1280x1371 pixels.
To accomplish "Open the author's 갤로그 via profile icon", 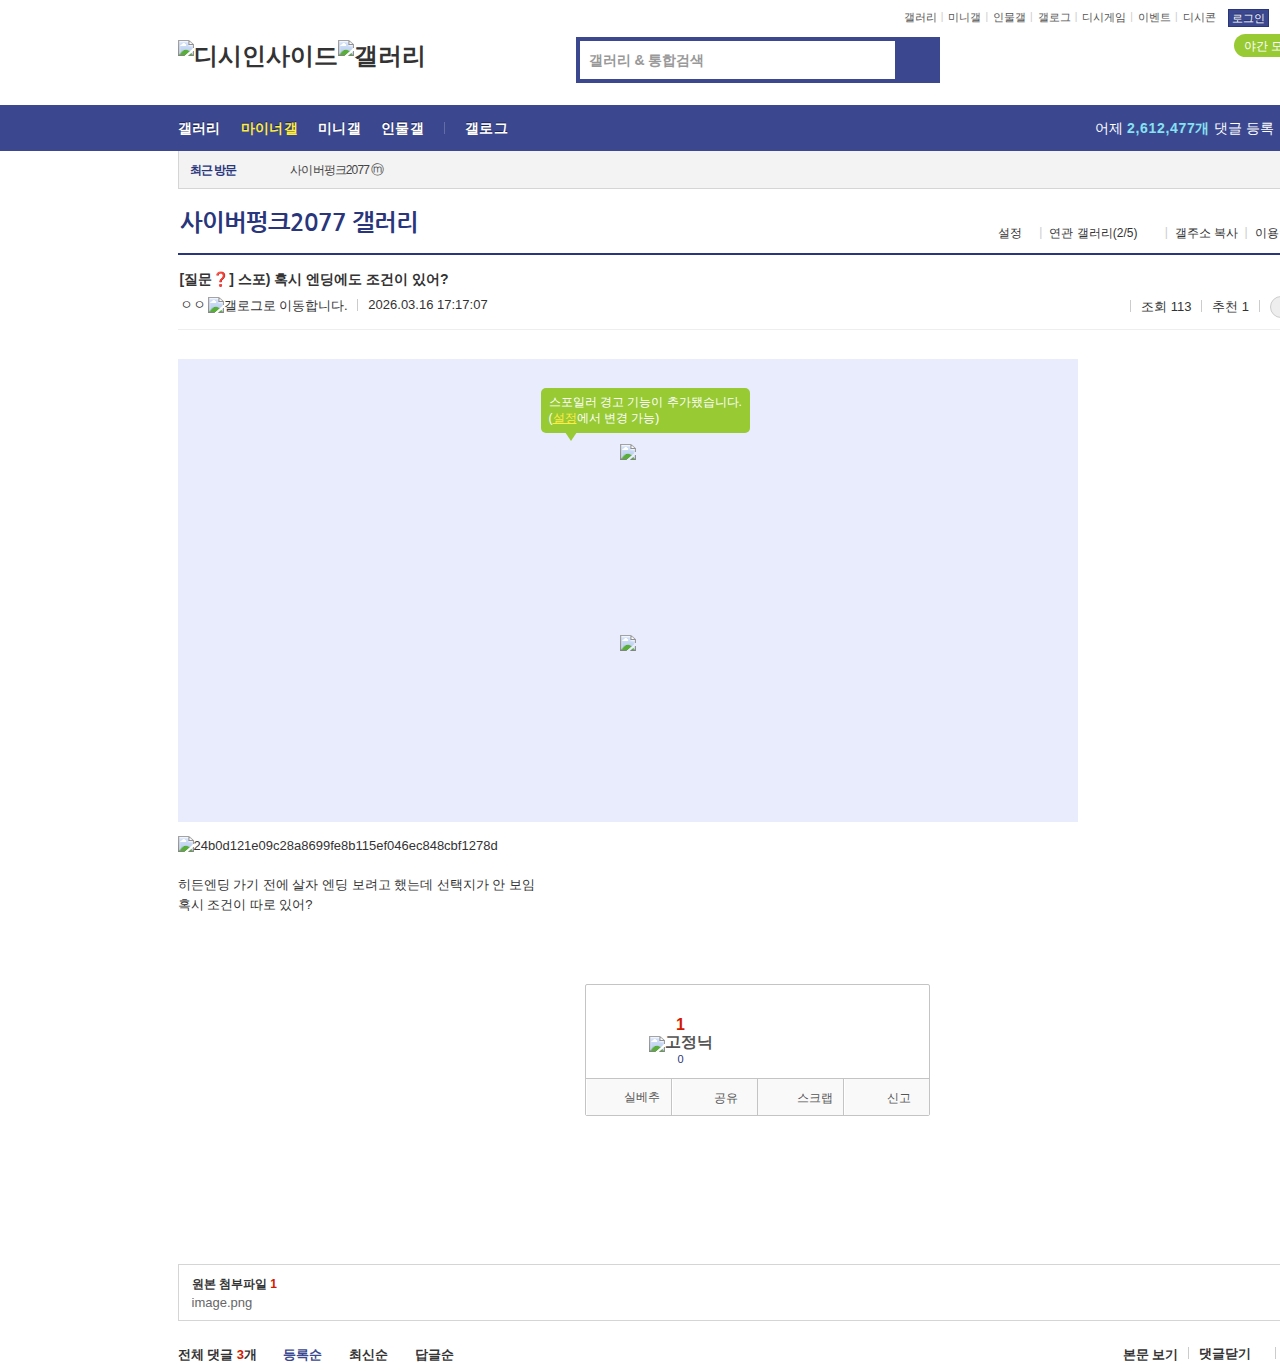I will (216, 306).
